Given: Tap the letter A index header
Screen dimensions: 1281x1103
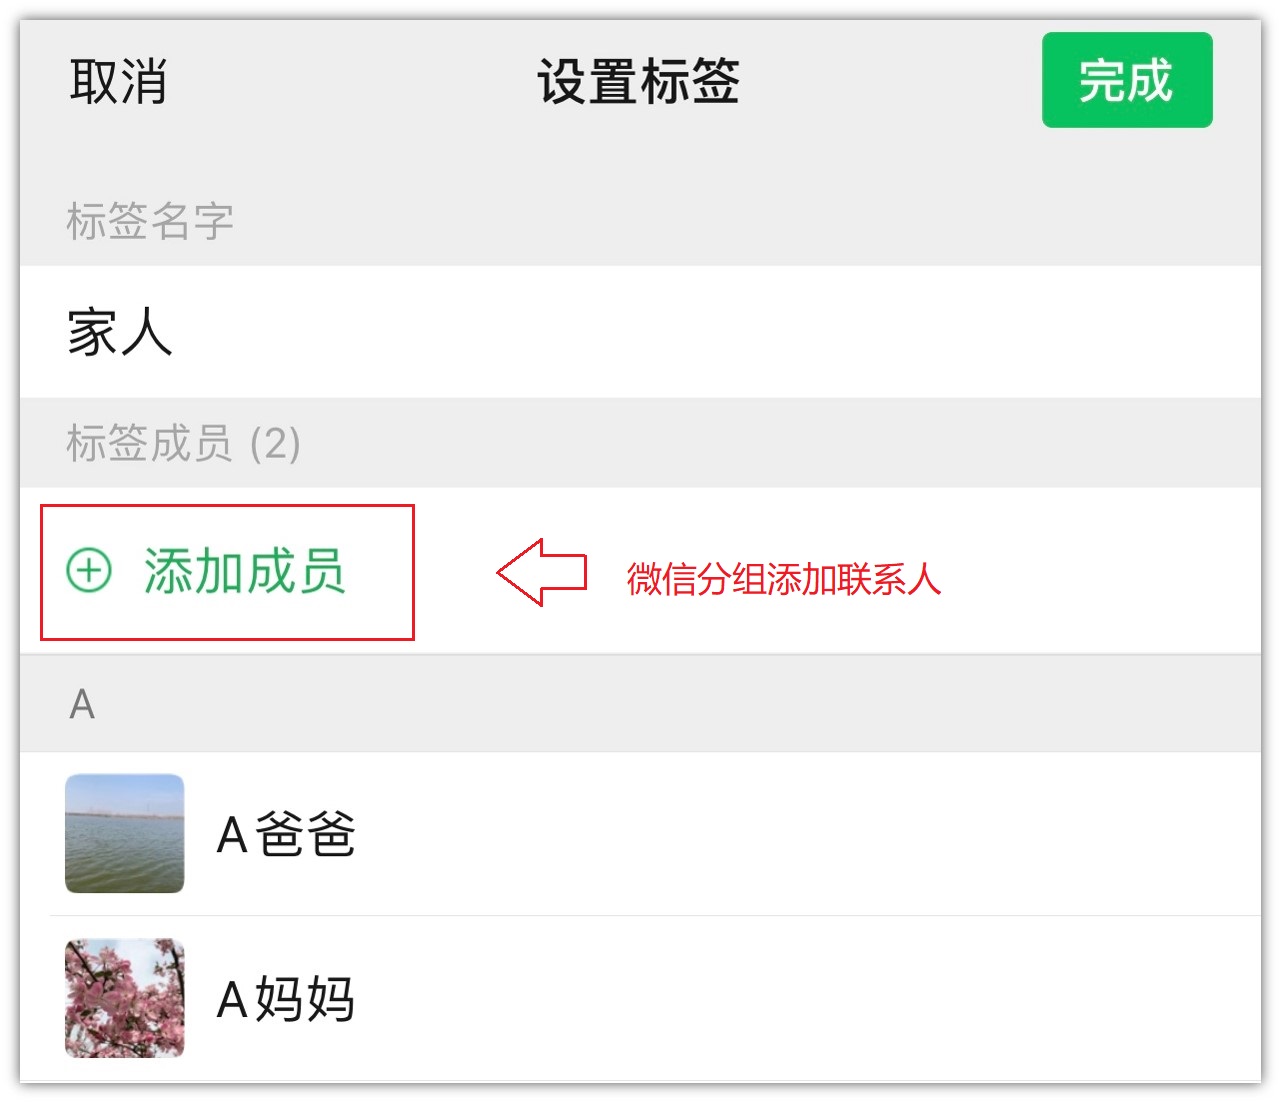Looking at the screenshot, I should [x=82, y=704].
